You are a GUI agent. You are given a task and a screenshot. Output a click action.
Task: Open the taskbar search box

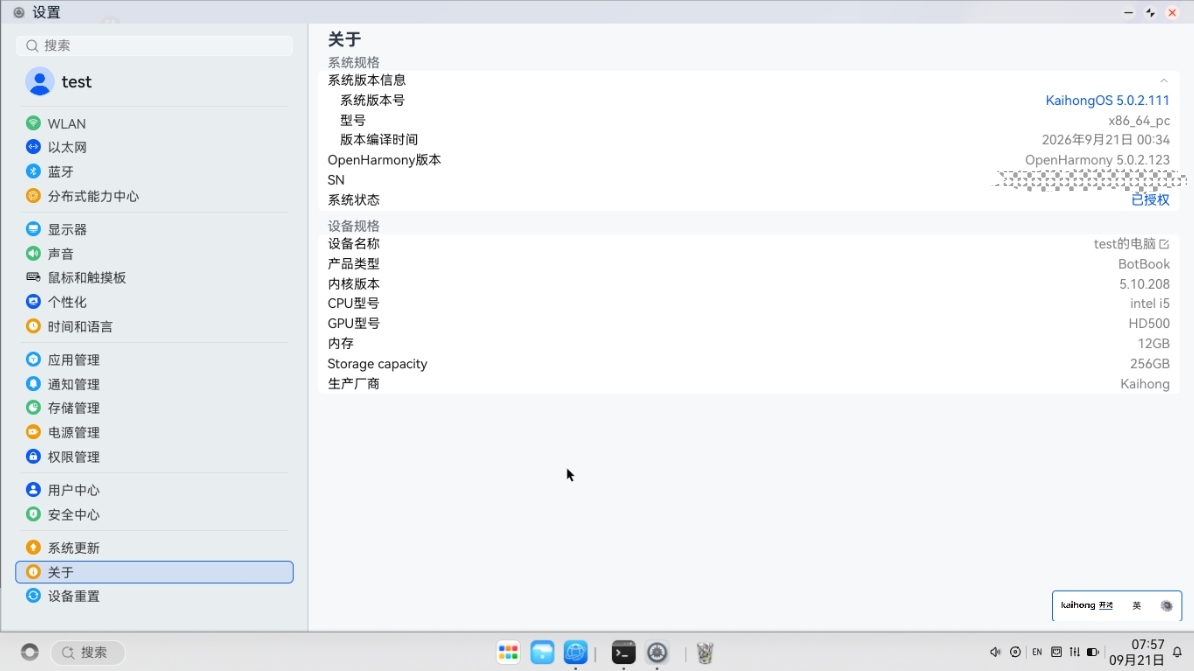[x=88, y=653]
